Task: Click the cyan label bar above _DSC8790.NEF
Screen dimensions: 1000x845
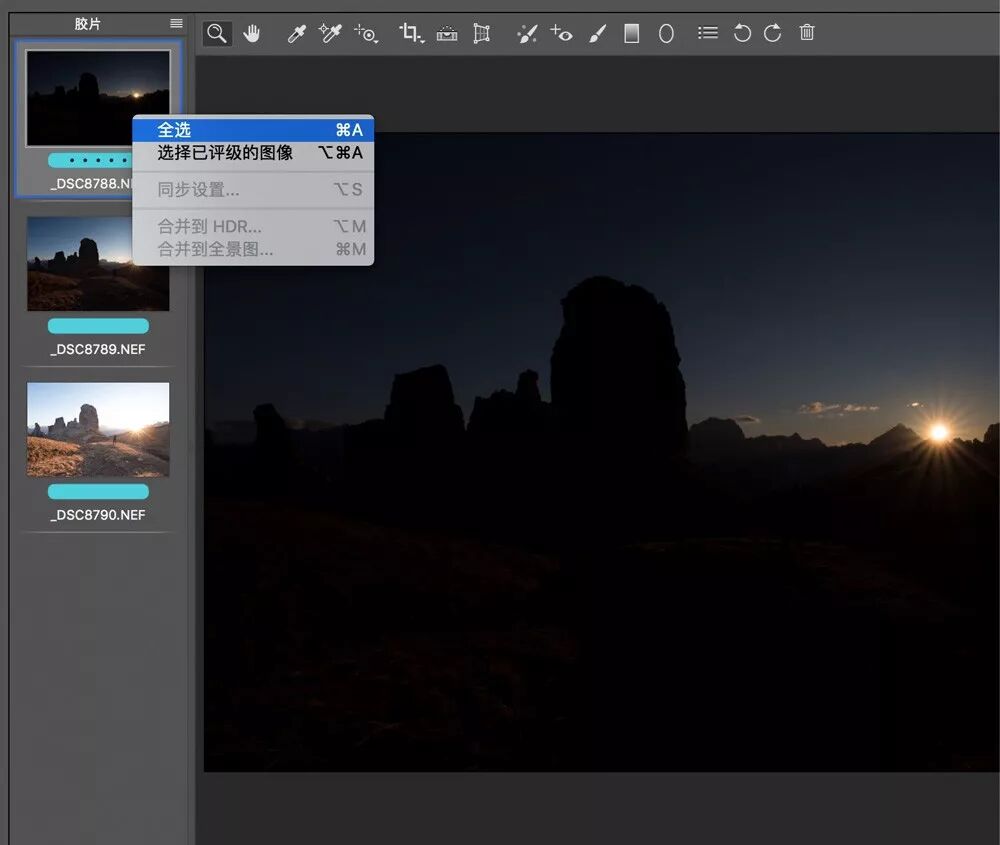Action: [x=98, y=492]
